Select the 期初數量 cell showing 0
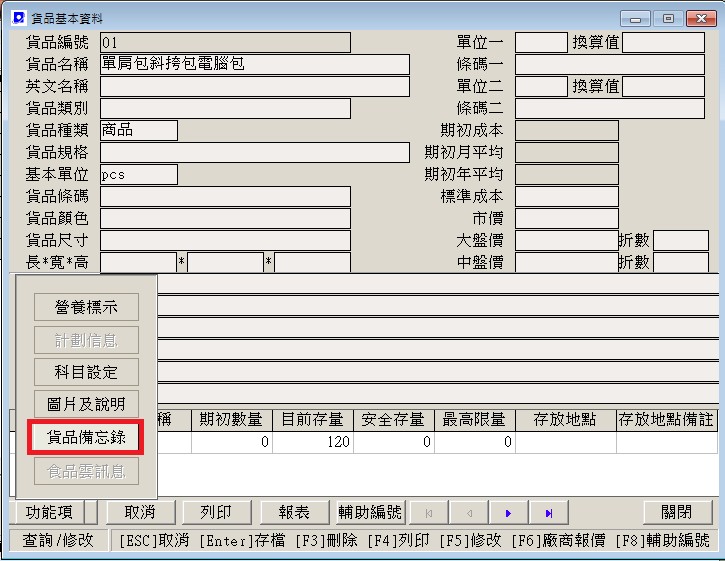 point(232,442)
